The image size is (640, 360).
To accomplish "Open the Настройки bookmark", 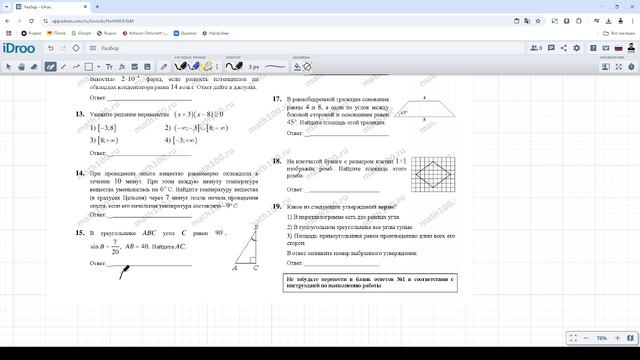I will click(216, 33).
